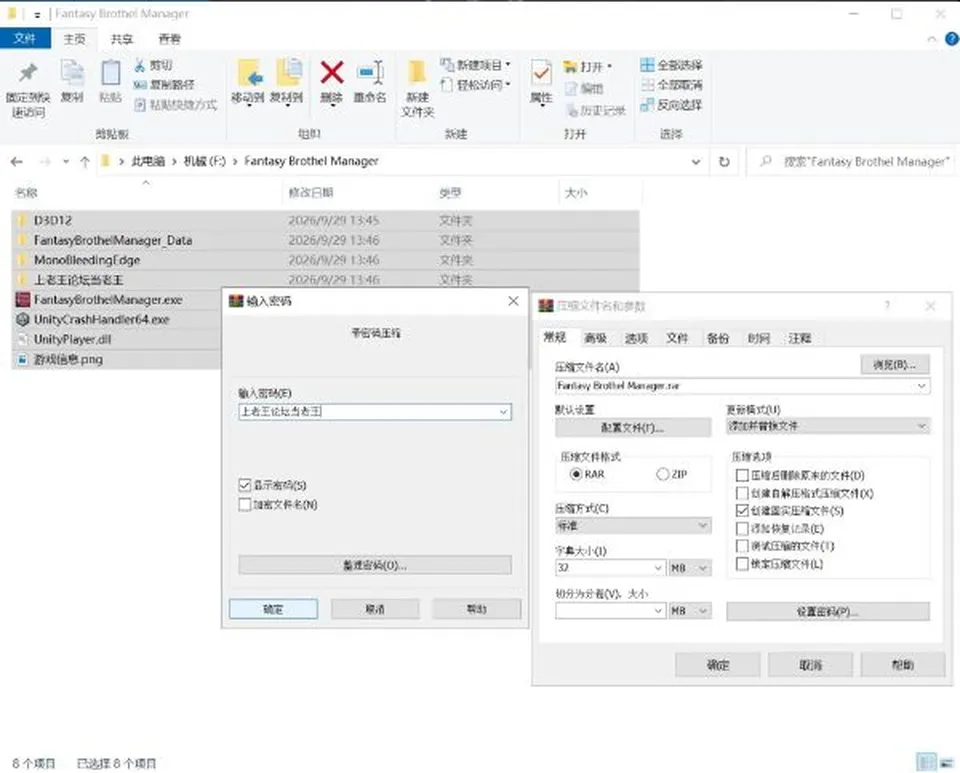Switch to the 共享 (Share) ribbon tab

(121, 39)
